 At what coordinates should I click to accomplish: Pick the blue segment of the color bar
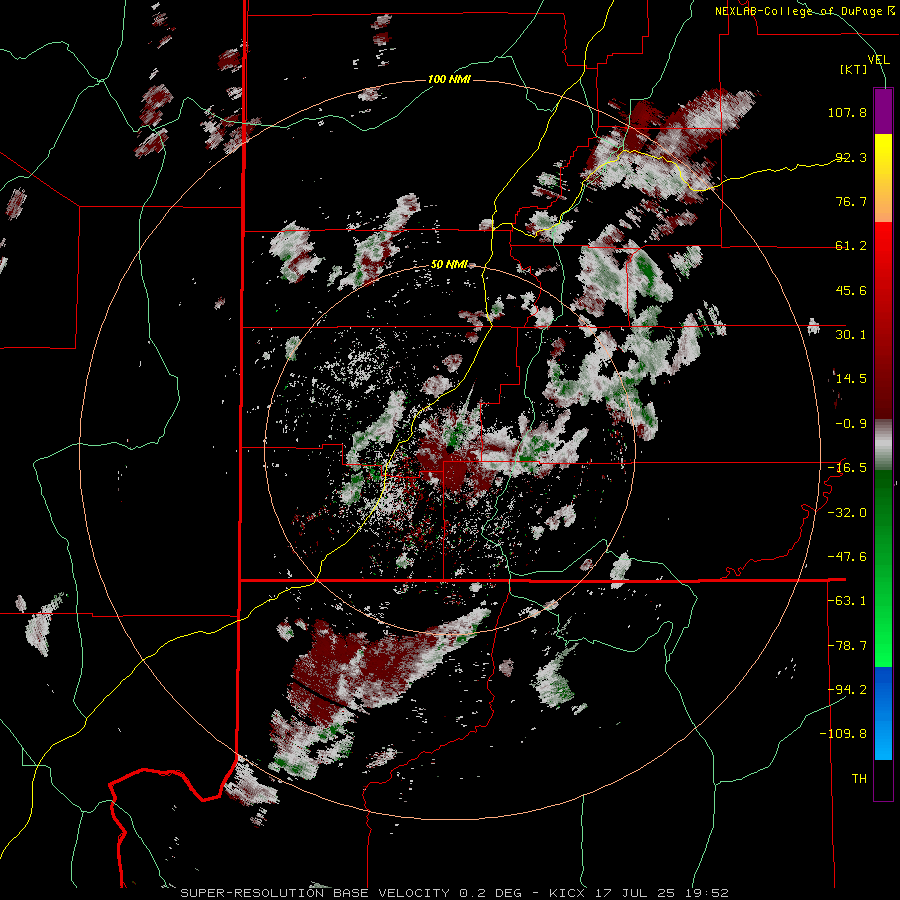[883, 713]
